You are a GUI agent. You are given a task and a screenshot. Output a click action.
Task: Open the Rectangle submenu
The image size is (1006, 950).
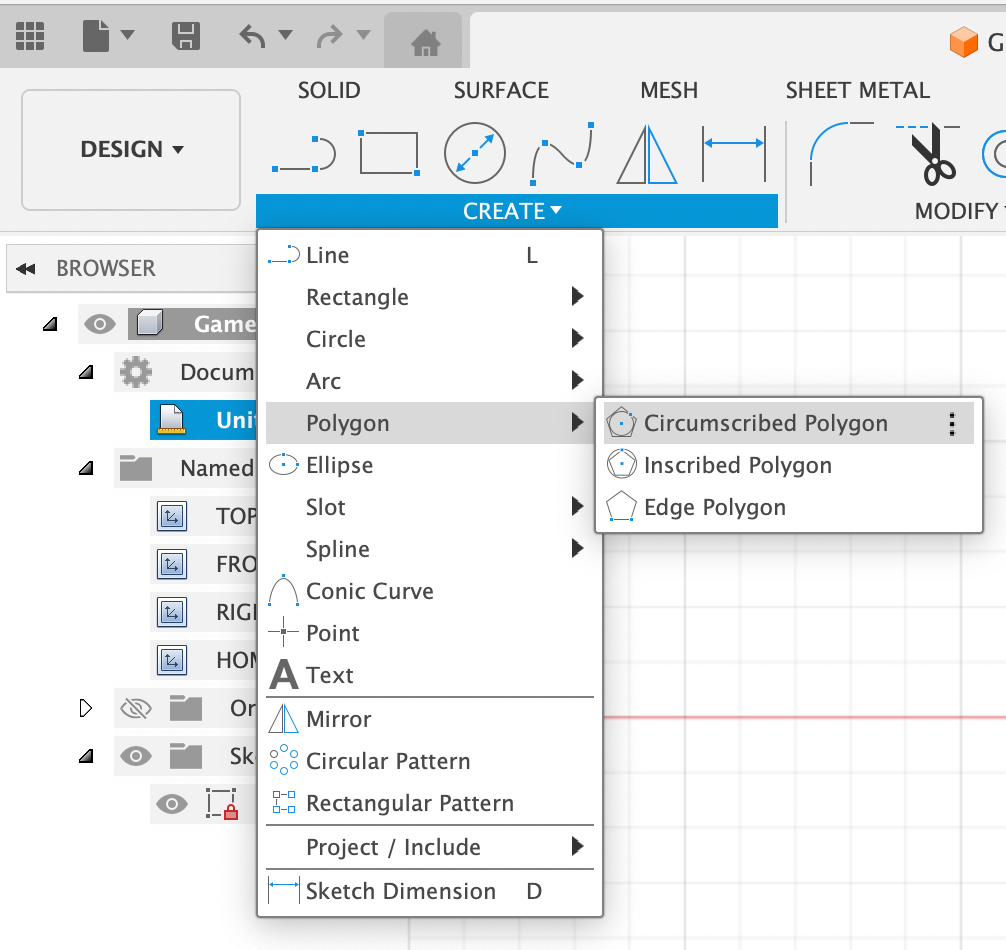pyautogui.click(x=430, y=297)
